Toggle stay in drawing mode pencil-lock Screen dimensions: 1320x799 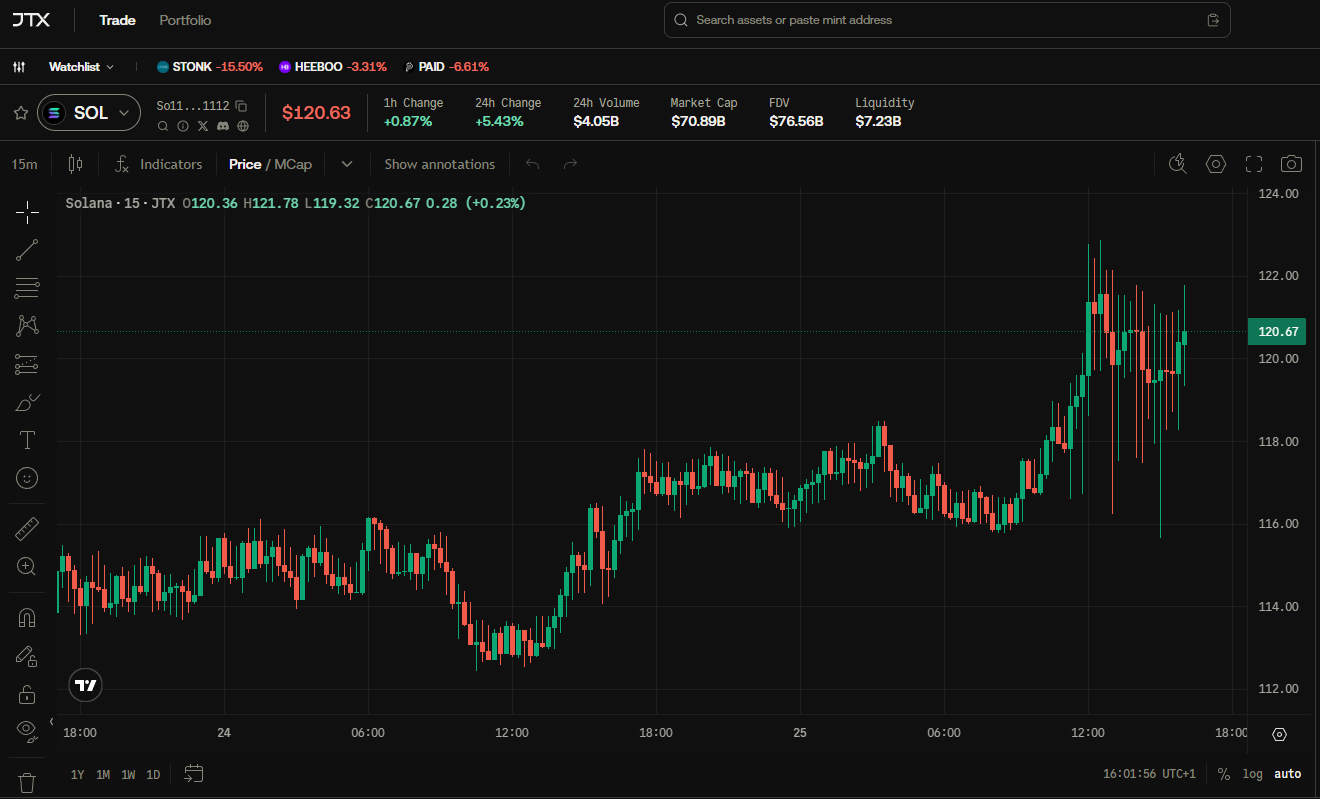(x=27, y=656)
